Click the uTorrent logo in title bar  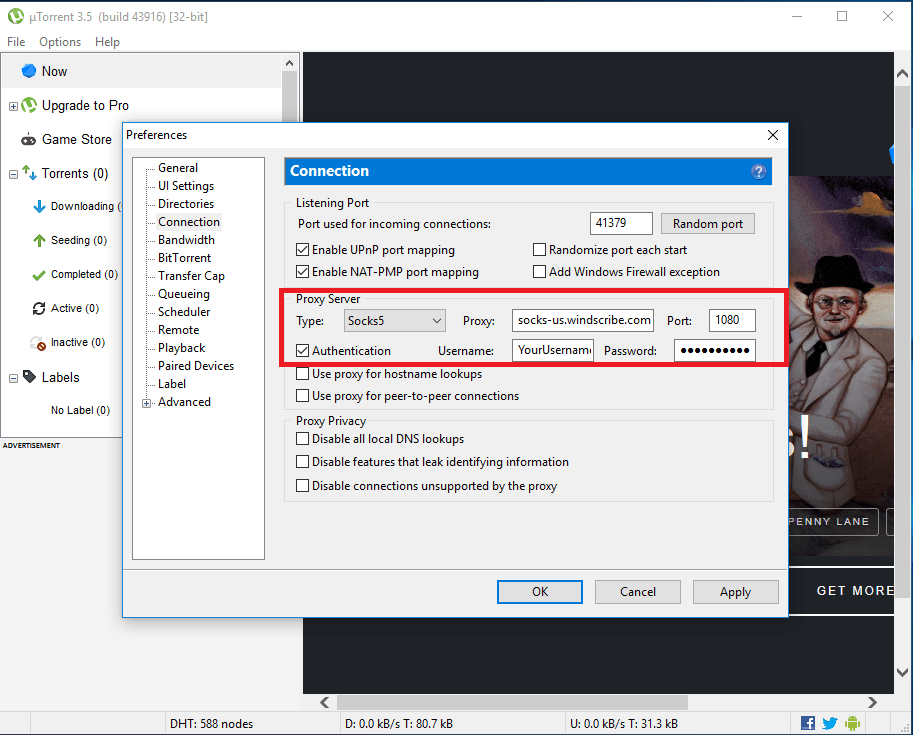[16, 16]
